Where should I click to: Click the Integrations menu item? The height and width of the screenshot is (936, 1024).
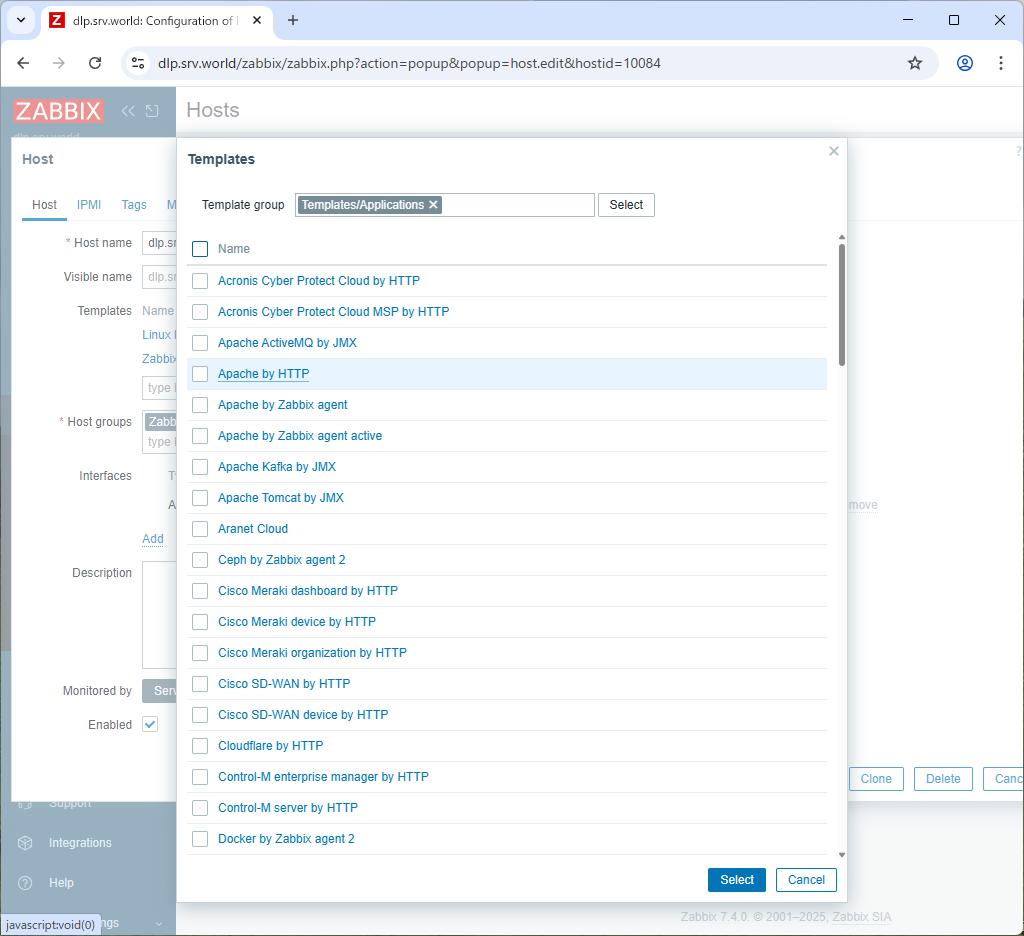point(80,843)
